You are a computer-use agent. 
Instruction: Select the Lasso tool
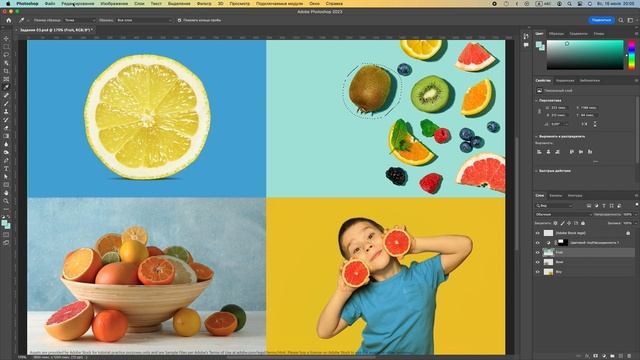pos(6,55)
